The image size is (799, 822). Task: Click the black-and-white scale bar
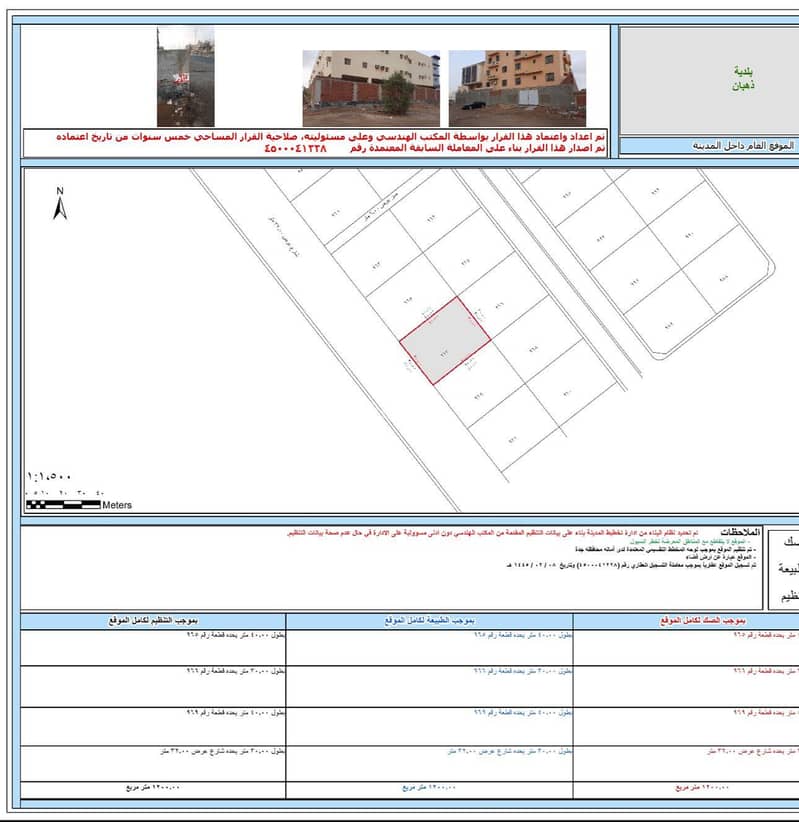pos(63,505)
